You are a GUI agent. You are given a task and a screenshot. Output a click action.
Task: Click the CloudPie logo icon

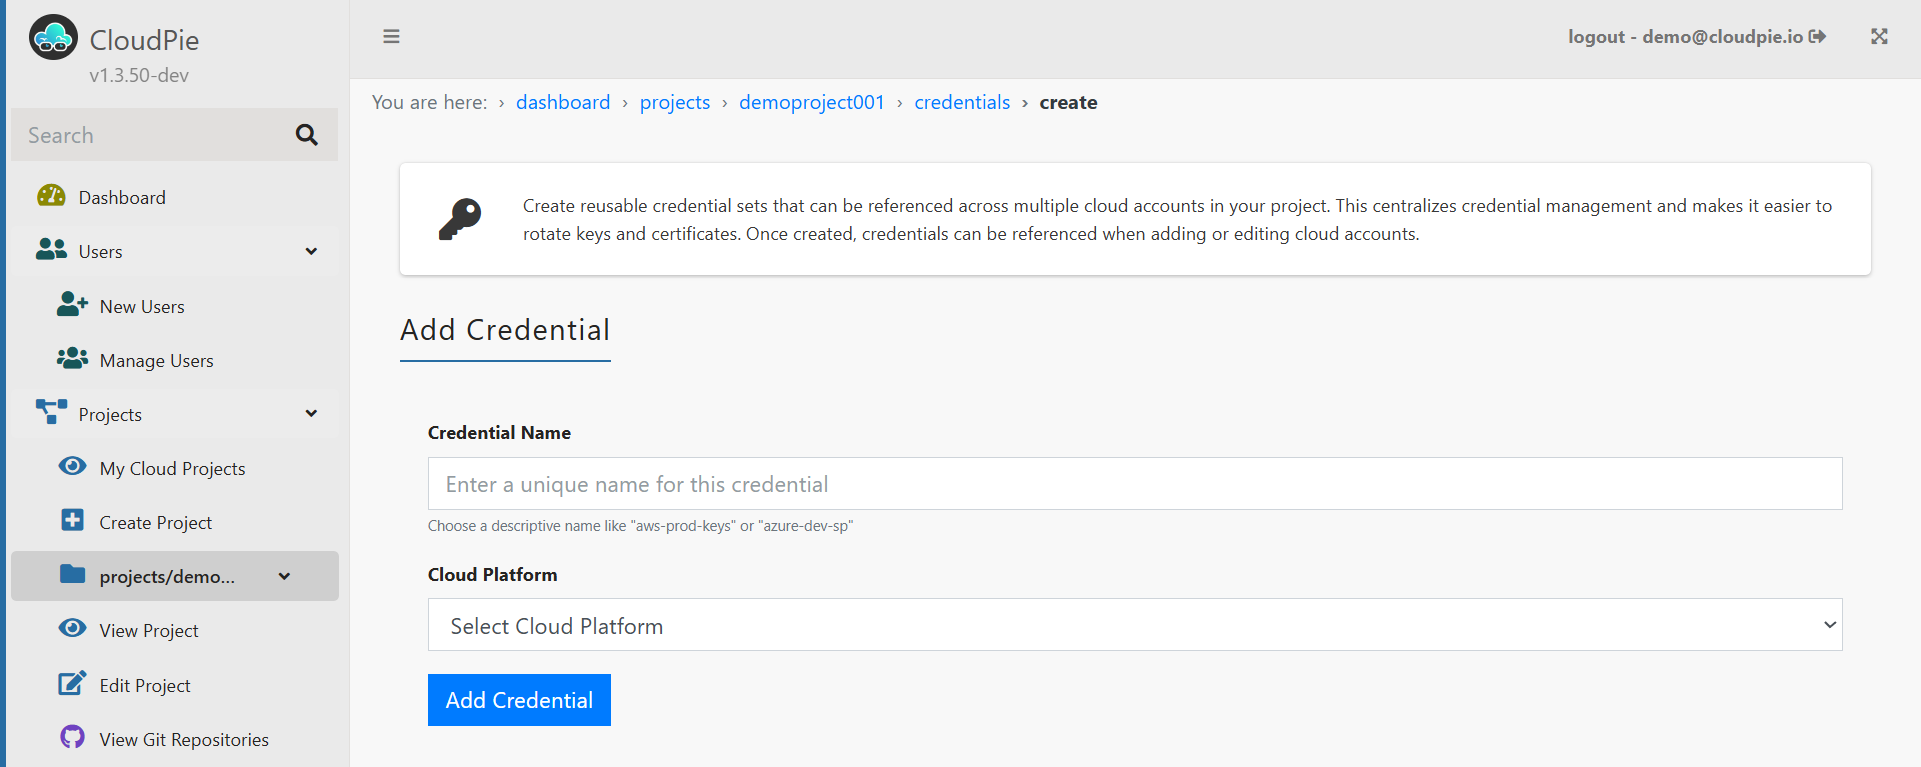pyautogui.click(x=53, y=38)
